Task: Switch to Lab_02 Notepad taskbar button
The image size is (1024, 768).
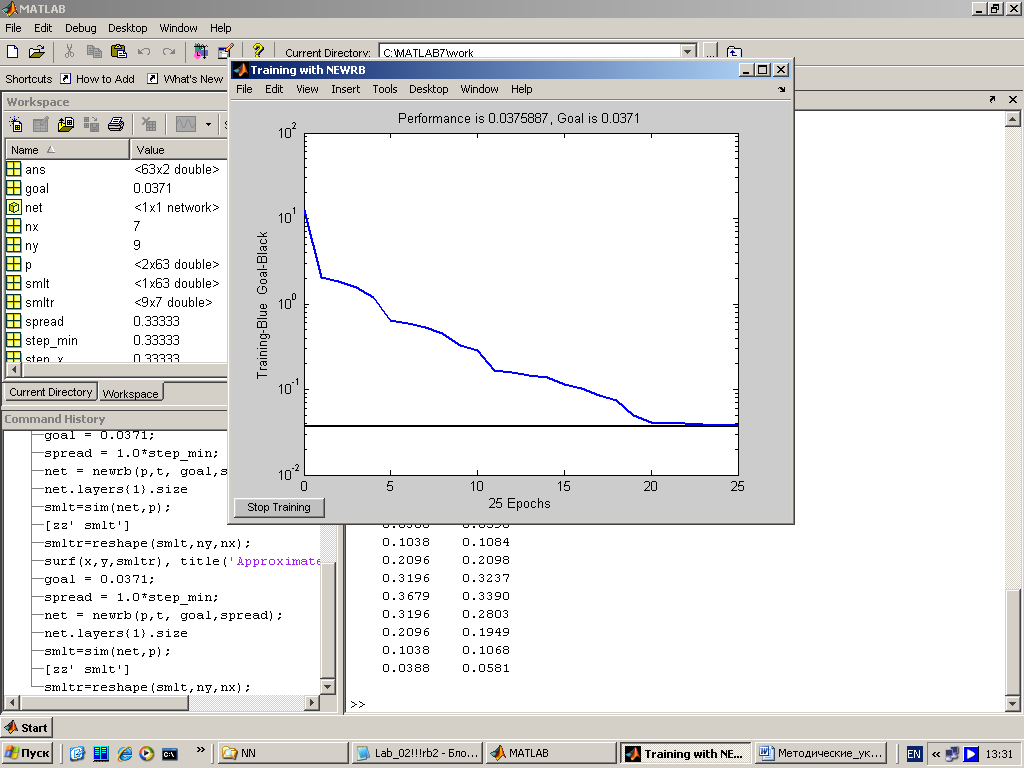Action: 417,753
